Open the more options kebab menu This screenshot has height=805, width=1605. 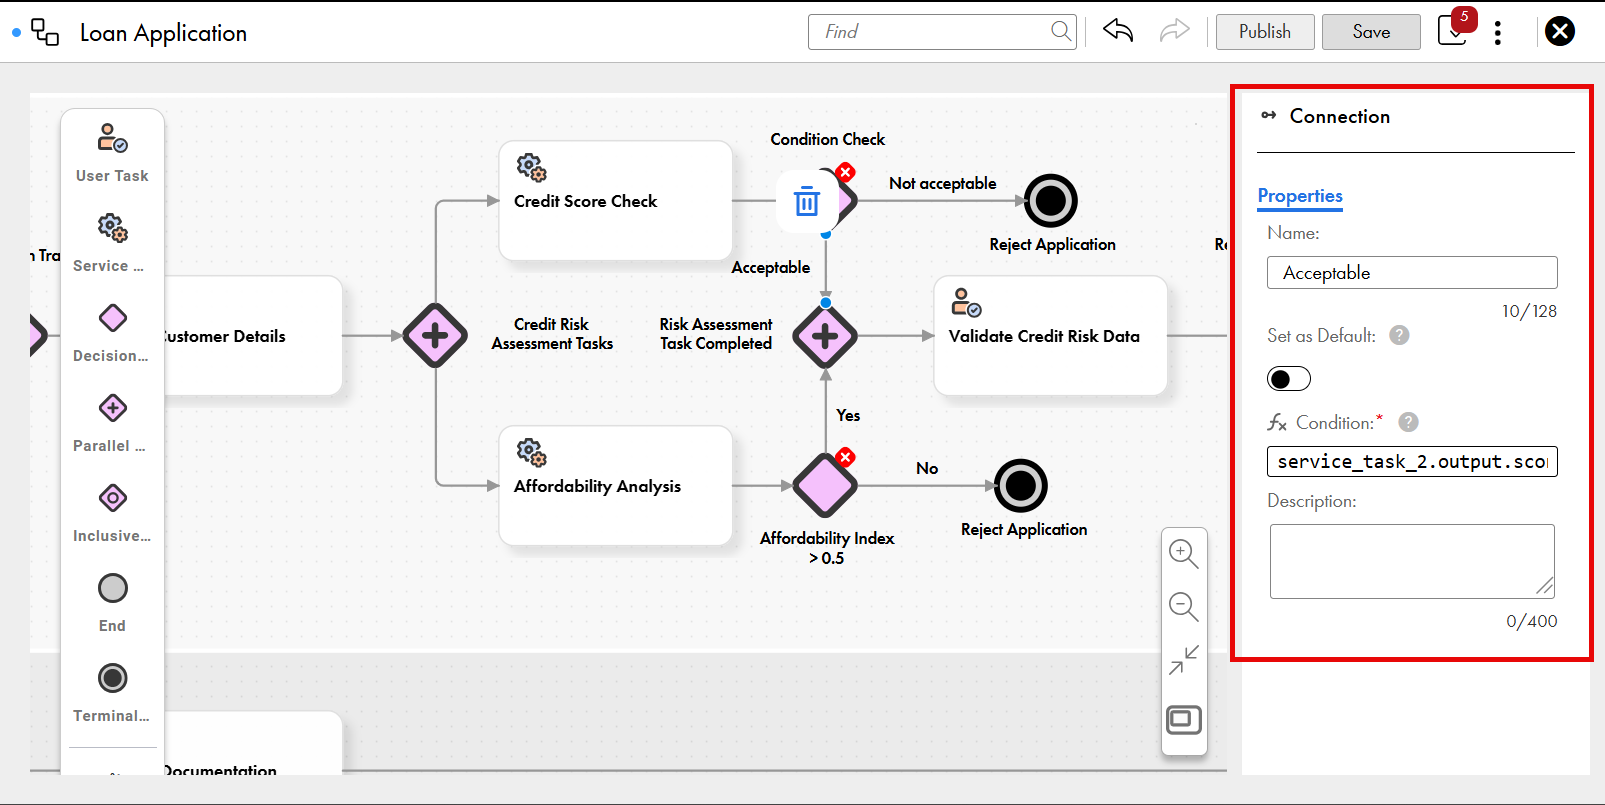[x=1497, y=33]
